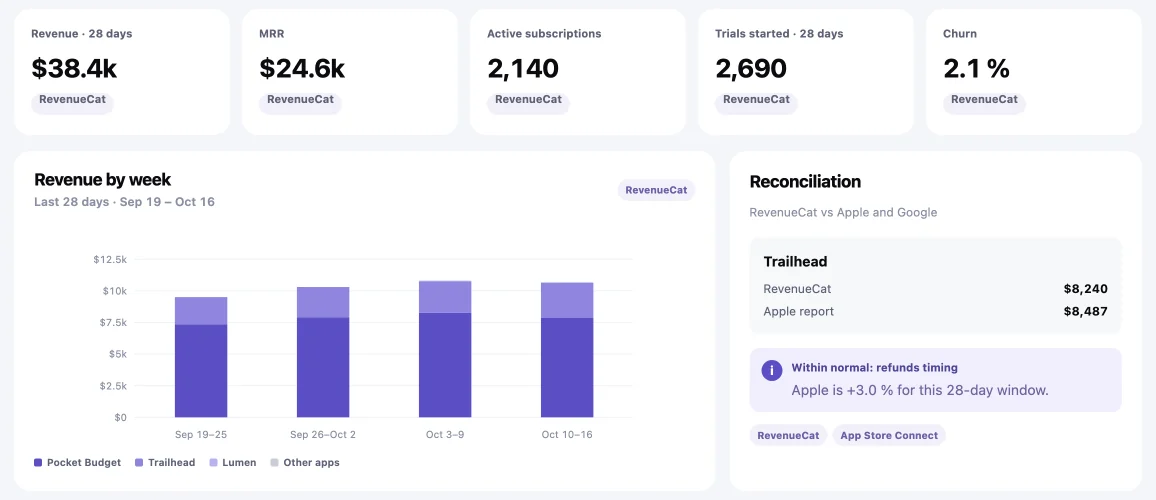
Task: Click the Trials started · 28 days card title
Action: [x=779, y=33]
